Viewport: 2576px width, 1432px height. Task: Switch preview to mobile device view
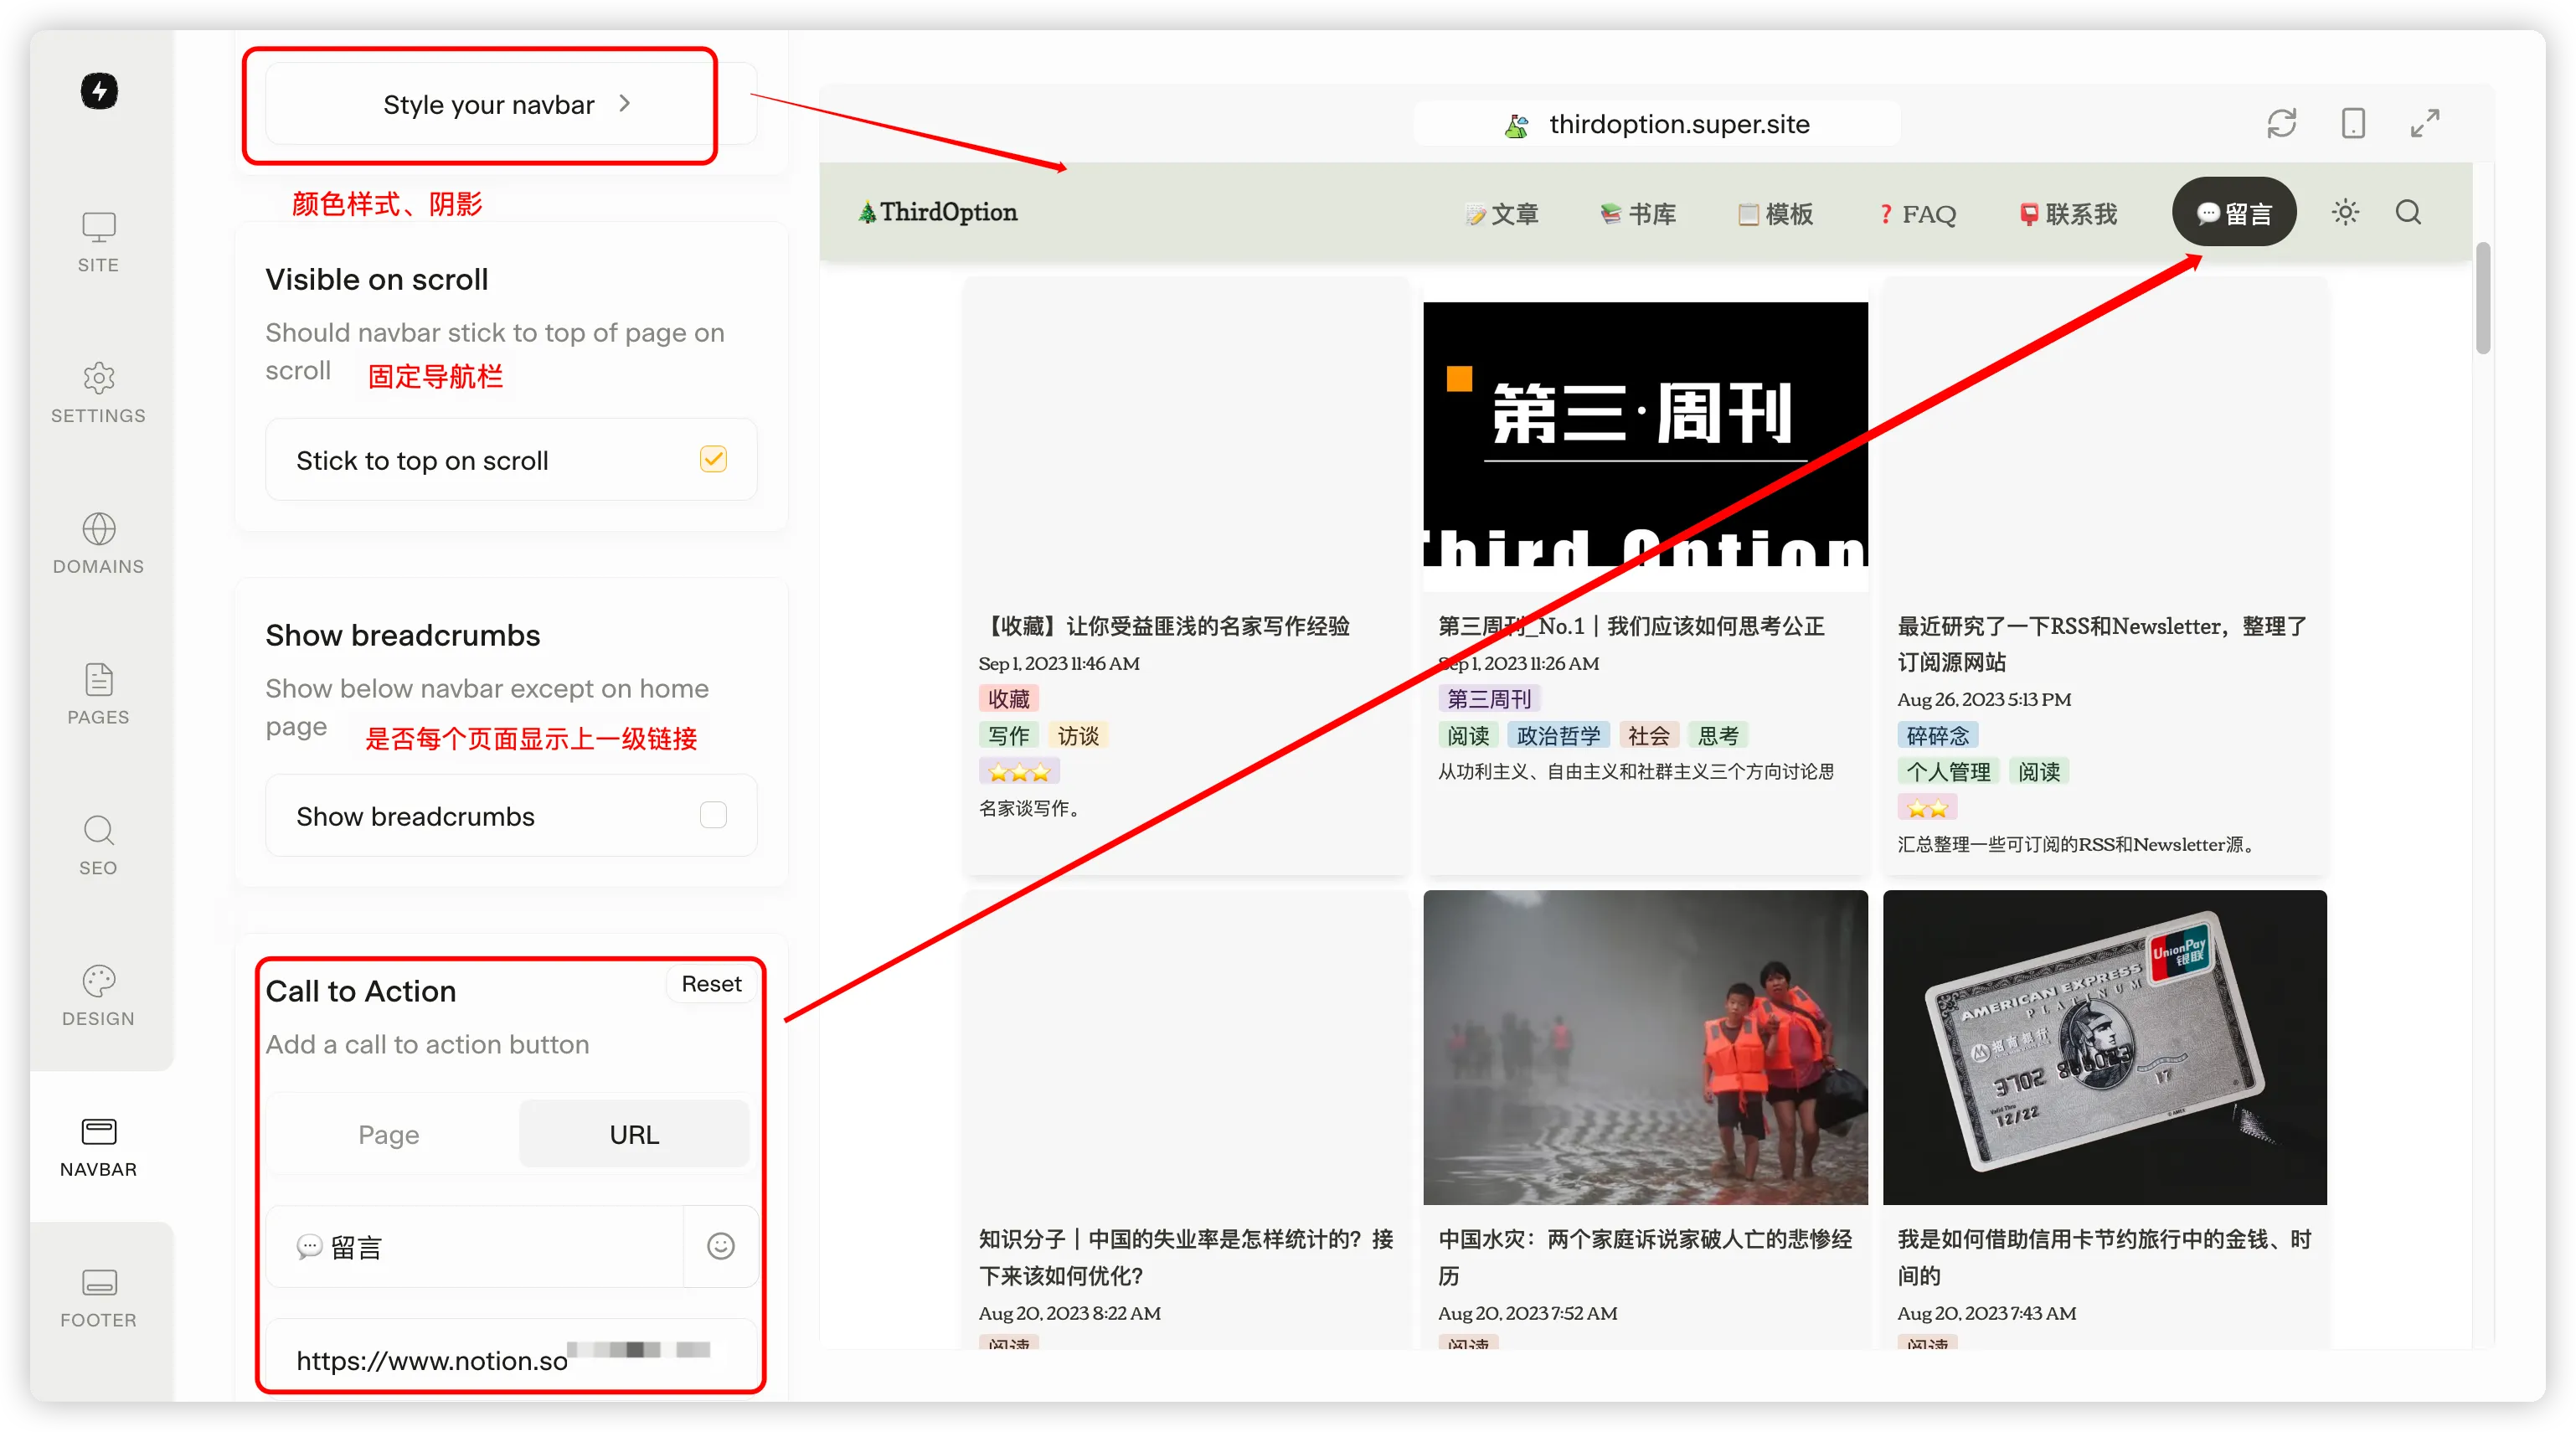pos(2353,124)
